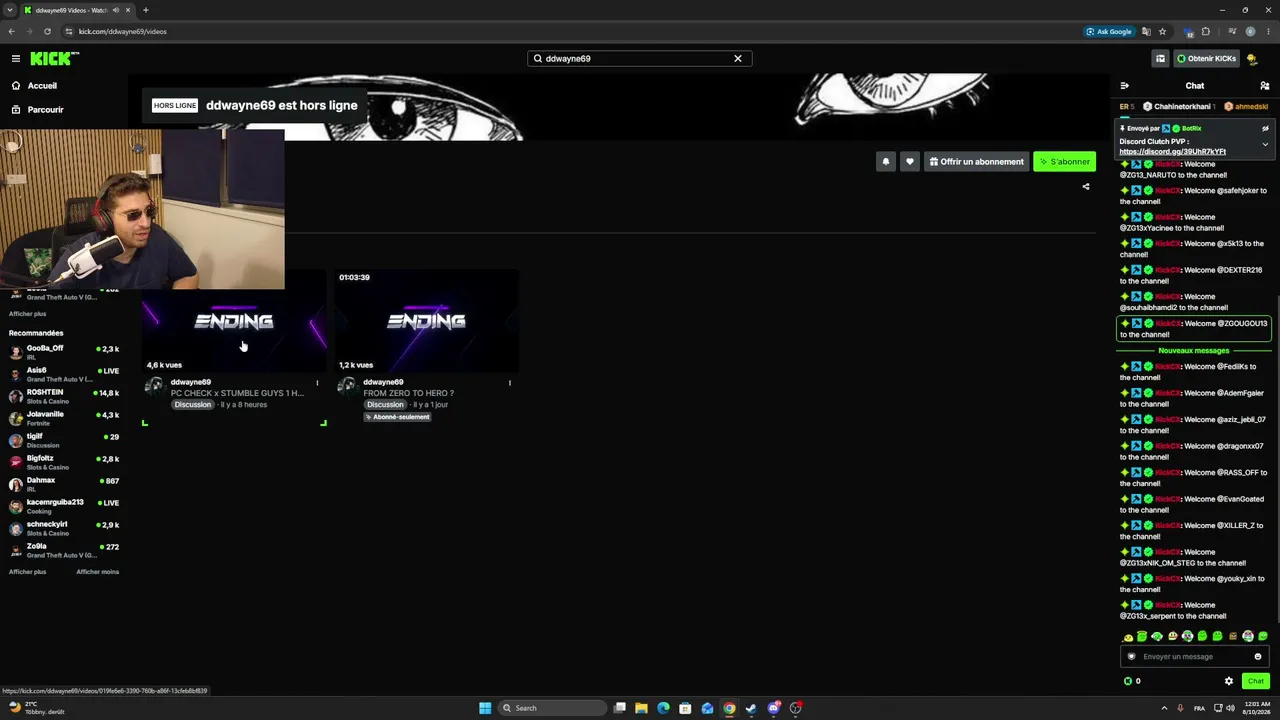Open the PC CHECK x STUMBLE GUYS video thumbnail

click(x=234, y=321)
